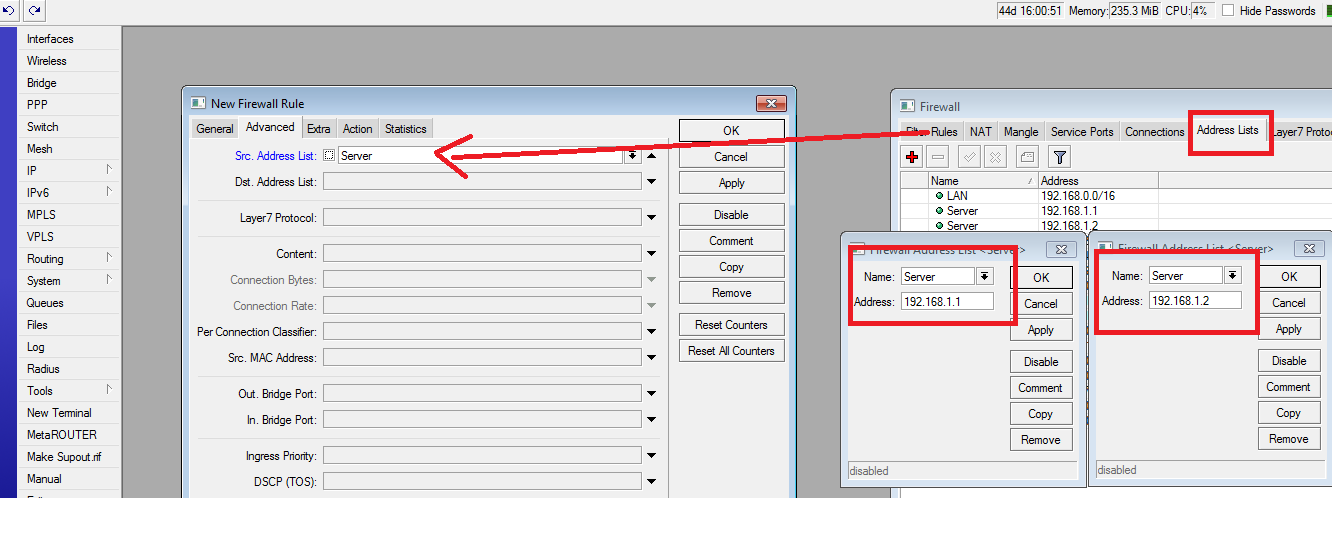Image resolution: width=1332 pixels, height=533 pixels.
Task: Click Reset Counters button
Action: click(x=732, y=325)
